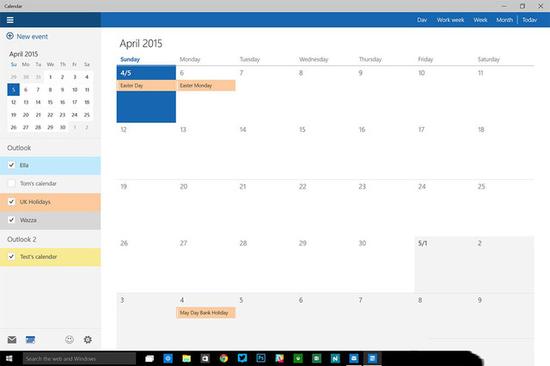Pick date 14 in the mini calendar
The width and height of the screenshot is (550, 366).
tap(38, 102)
